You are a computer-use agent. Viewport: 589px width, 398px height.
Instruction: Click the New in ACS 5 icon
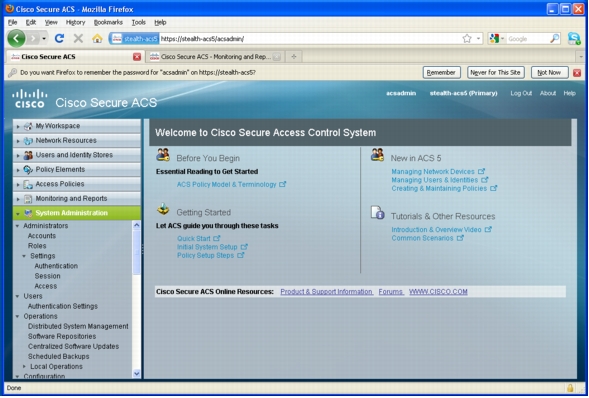tap(377, 155)
